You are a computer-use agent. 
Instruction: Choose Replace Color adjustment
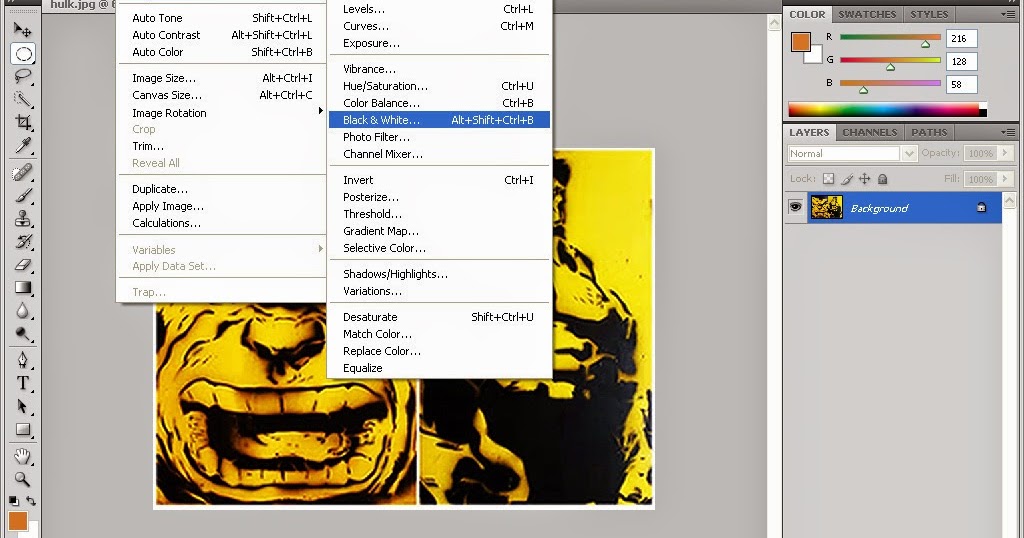[439, 351]
